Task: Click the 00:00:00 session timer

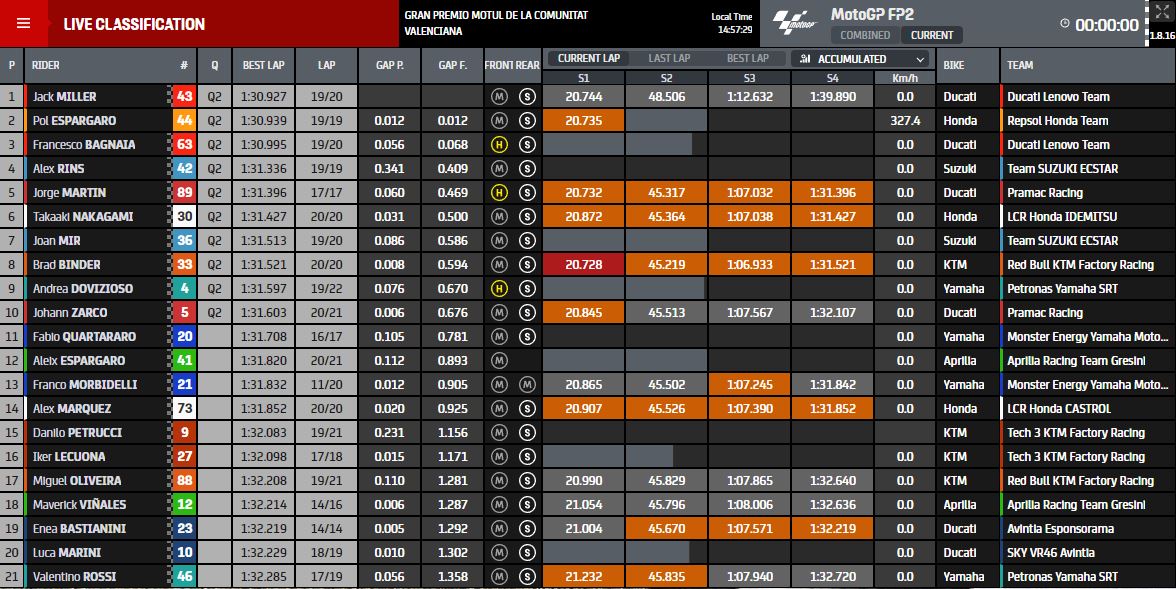Action: click(x=1107, y=25)
